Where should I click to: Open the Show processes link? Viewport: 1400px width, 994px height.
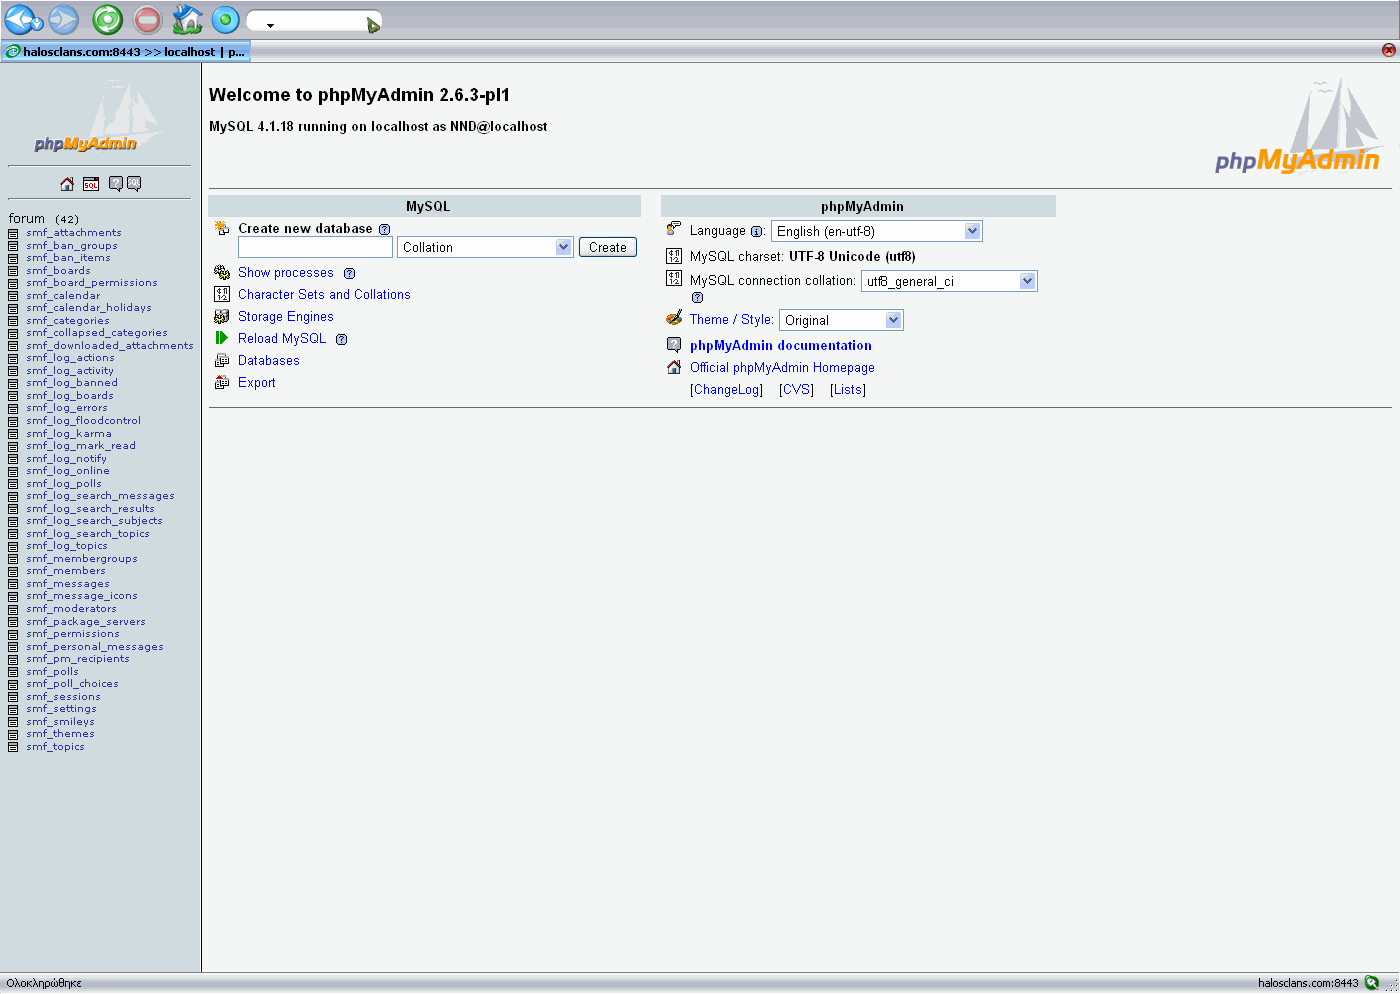(x=286, y=273)
